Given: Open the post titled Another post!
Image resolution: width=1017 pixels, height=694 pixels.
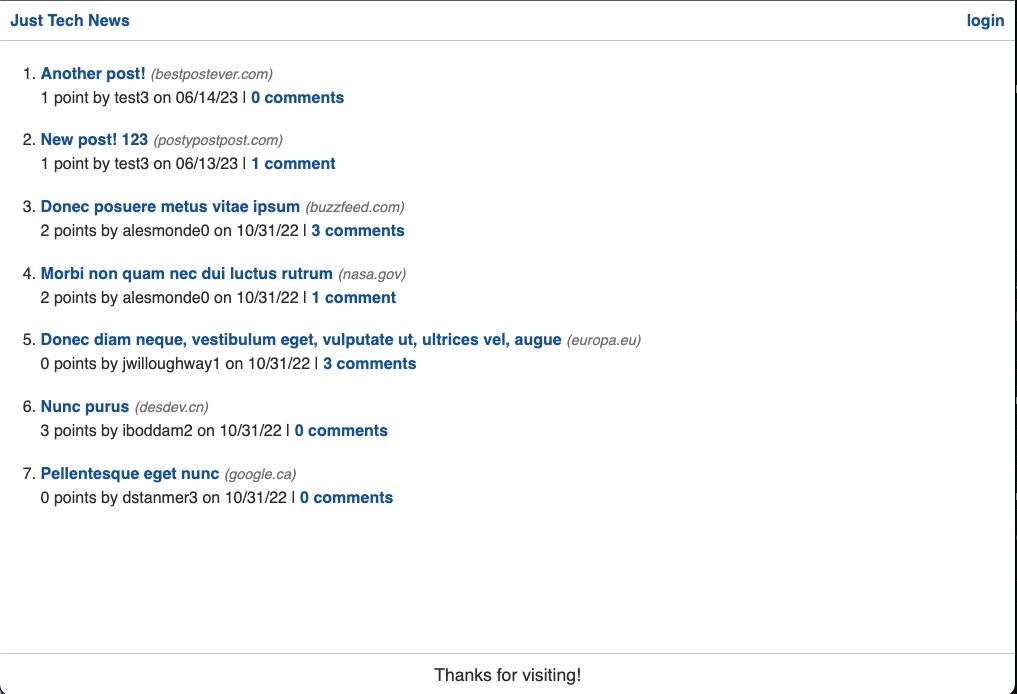Looking at the screenshot, I should click(x=93, y=73).
